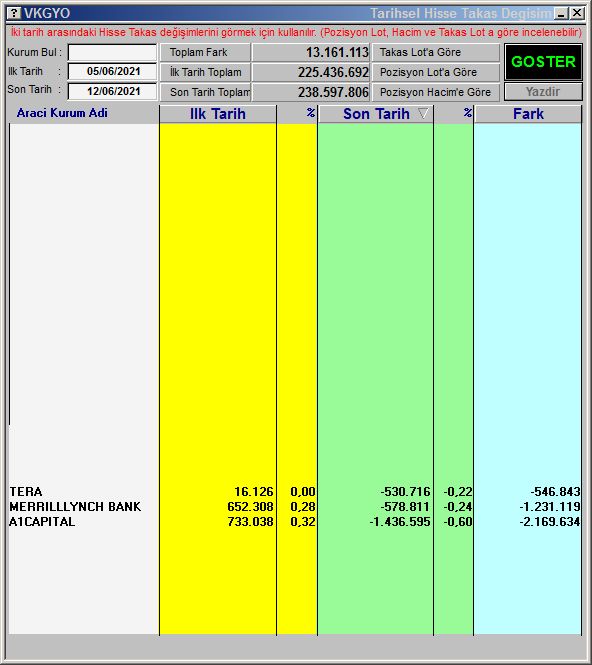Select the A1CAPITAL row
Image resolution: width=592 pixels, height=665 pixels.
click(295, 521)
